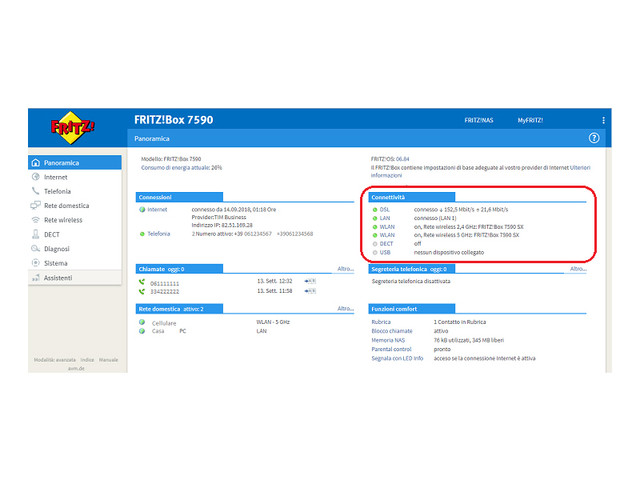Open the DECT link in Connettività
Screen dimensions: 640x480
(x=386, y=244)
